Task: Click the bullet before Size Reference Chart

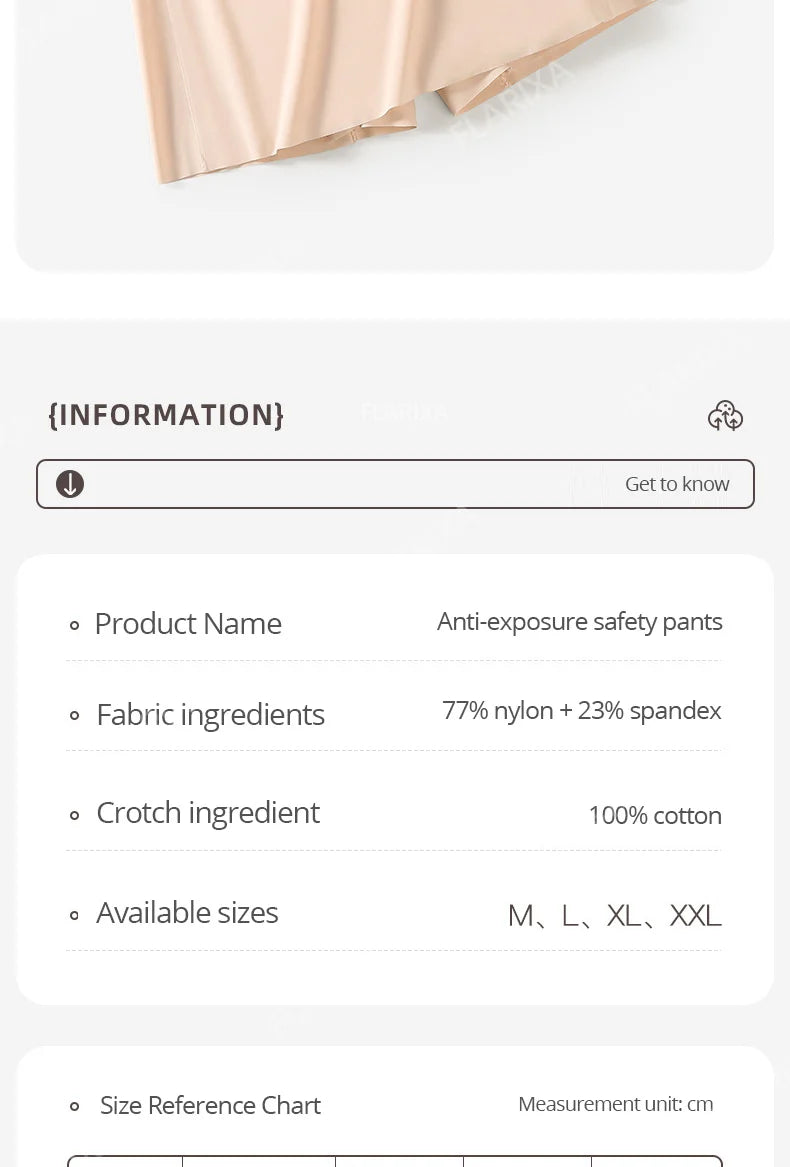Action: pos(74,1107)
